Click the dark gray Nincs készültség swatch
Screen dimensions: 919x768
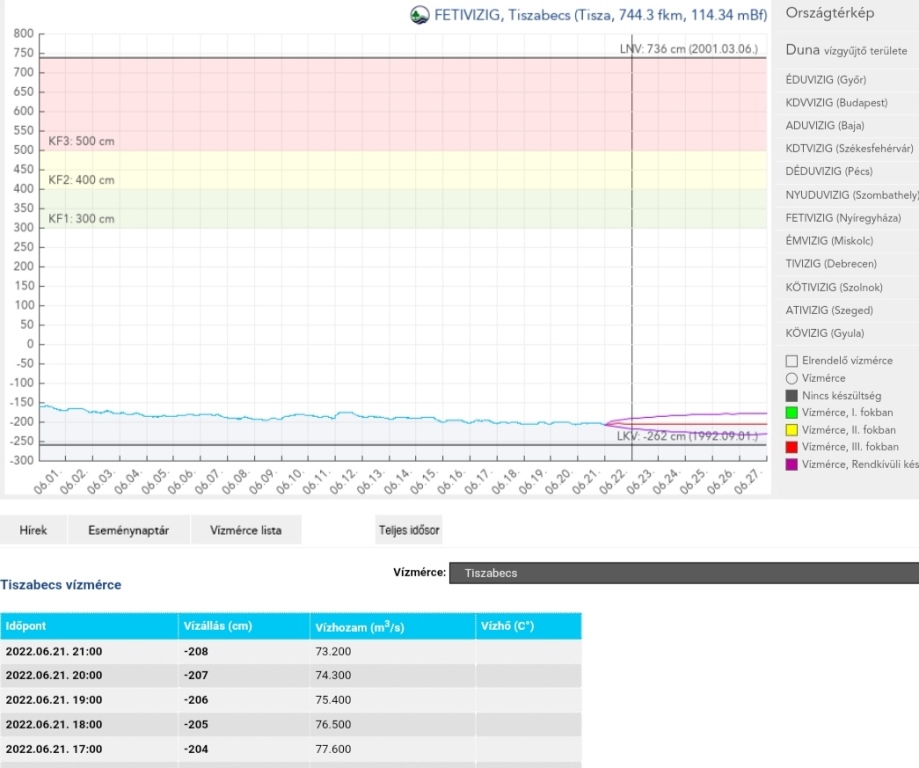(791, 396)
